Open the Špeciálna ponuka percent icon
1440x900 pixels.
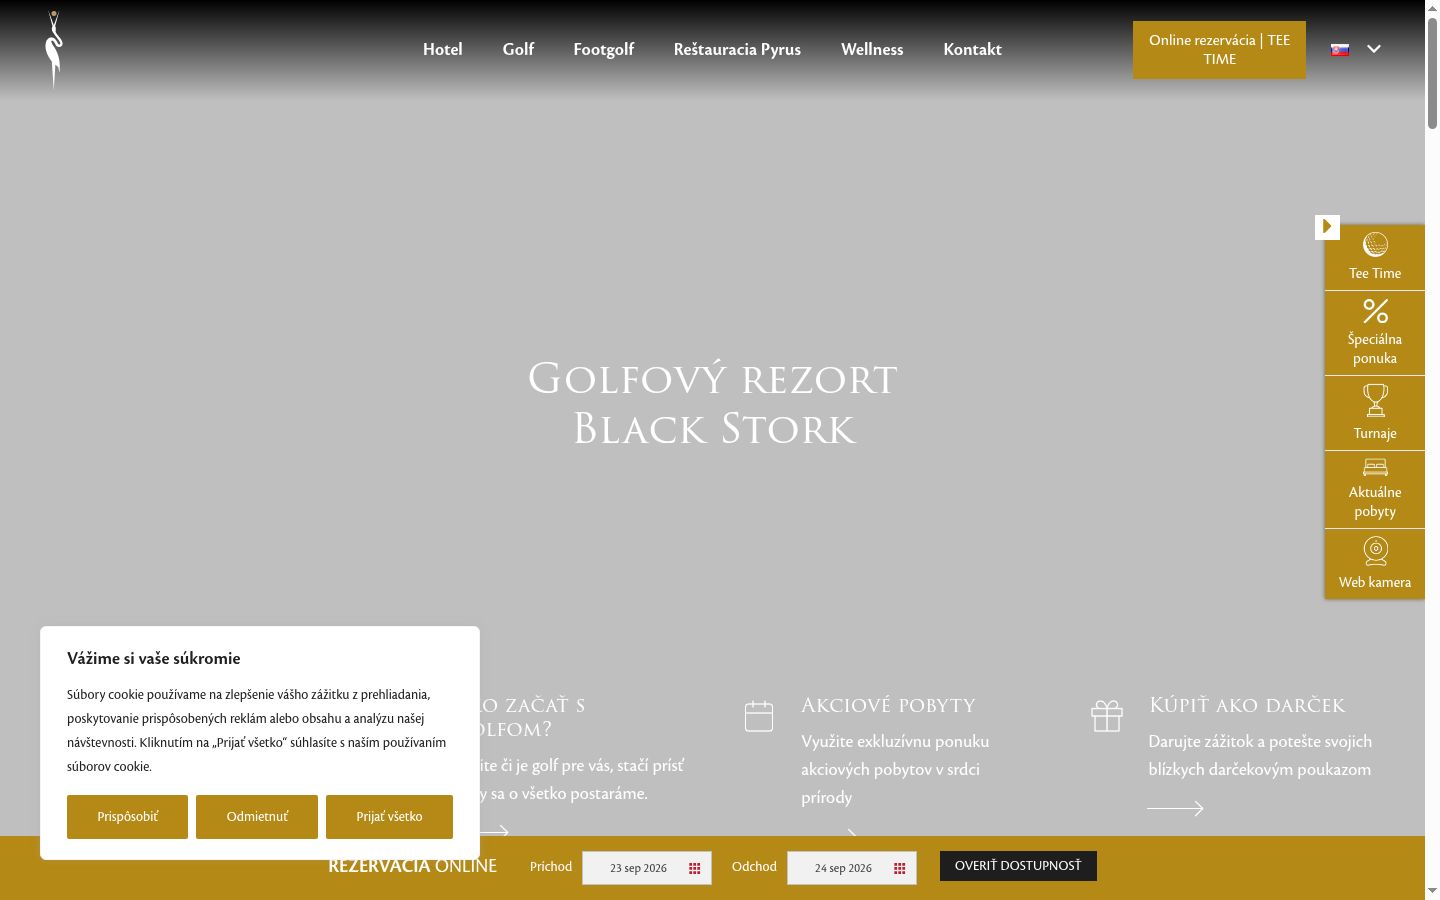(1375, 311)
